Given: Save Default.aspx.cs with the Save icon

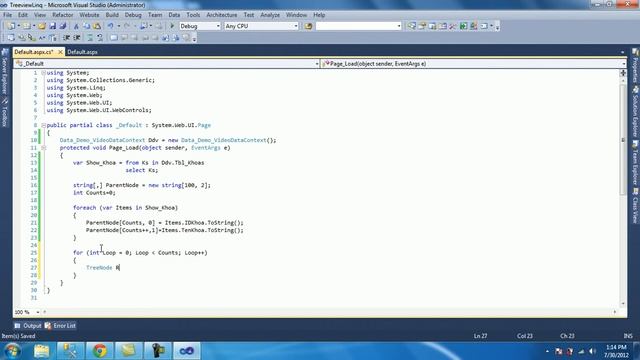Looking at the screenshot, I should (x=53, y=26).
